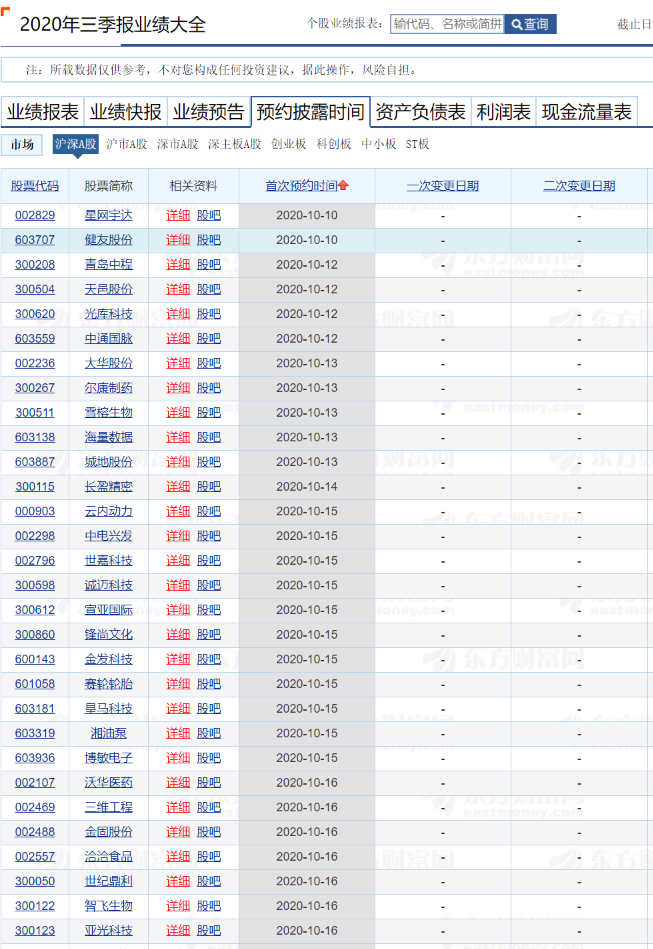Image resolution: width=653 pixels, height=949 pixels.
Task: Select the ST板 market filter
Action: (417, 144)
